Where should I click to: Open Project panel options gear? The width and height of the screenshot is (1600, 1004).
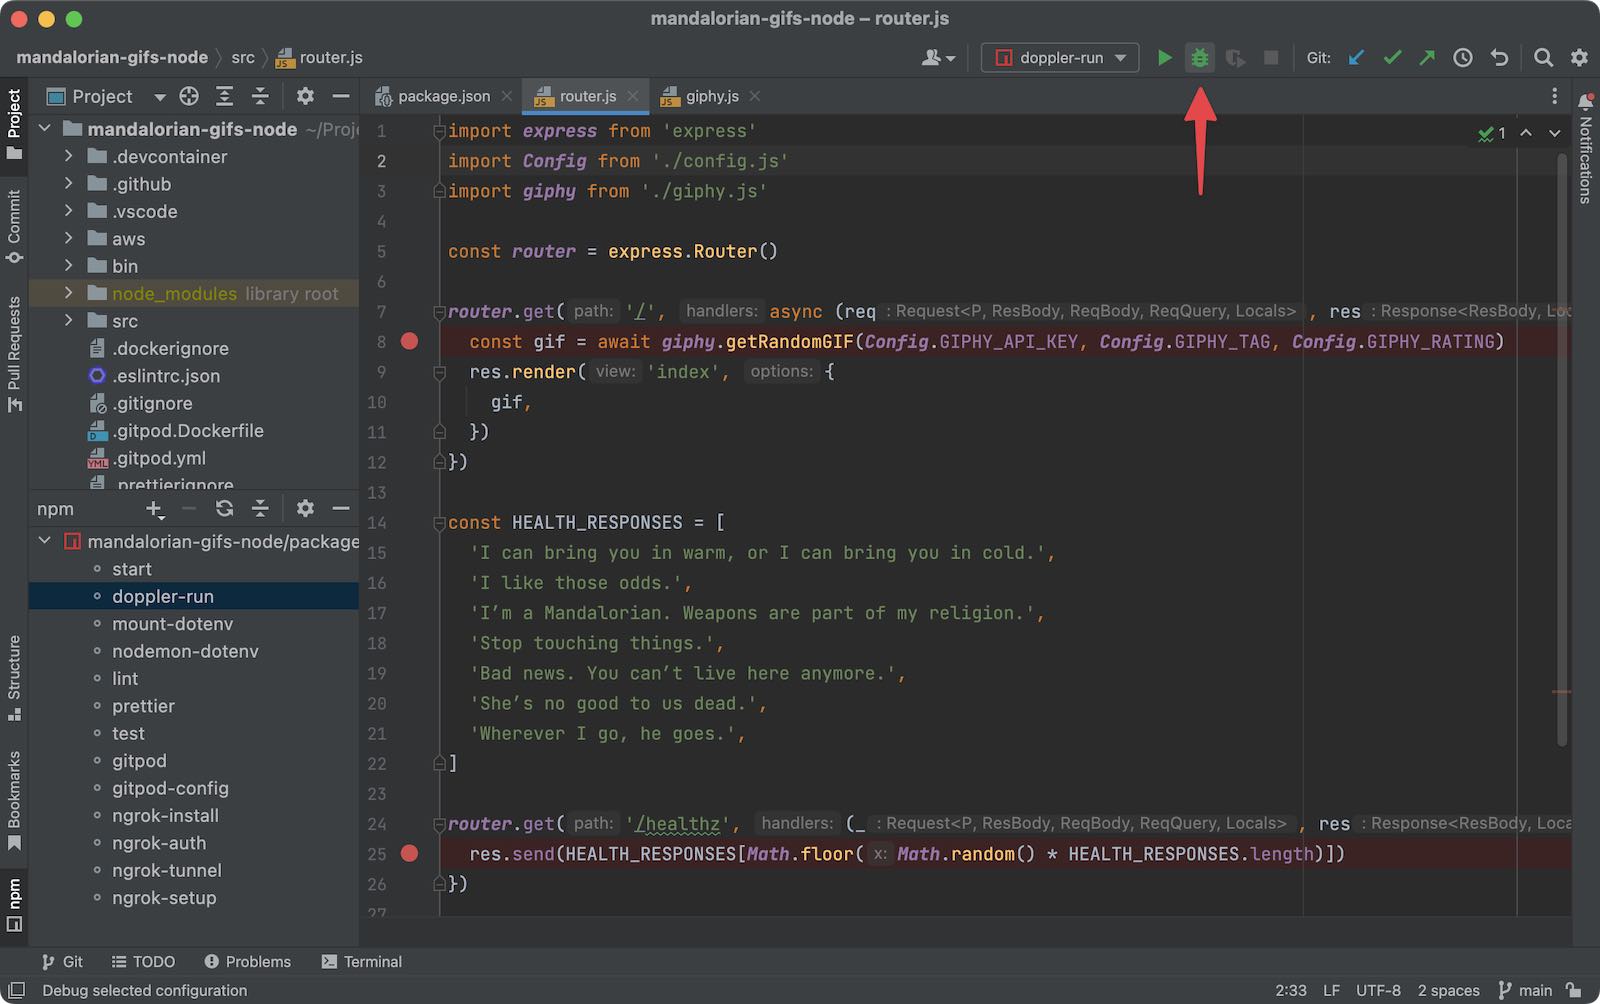[x=305, y=96]
